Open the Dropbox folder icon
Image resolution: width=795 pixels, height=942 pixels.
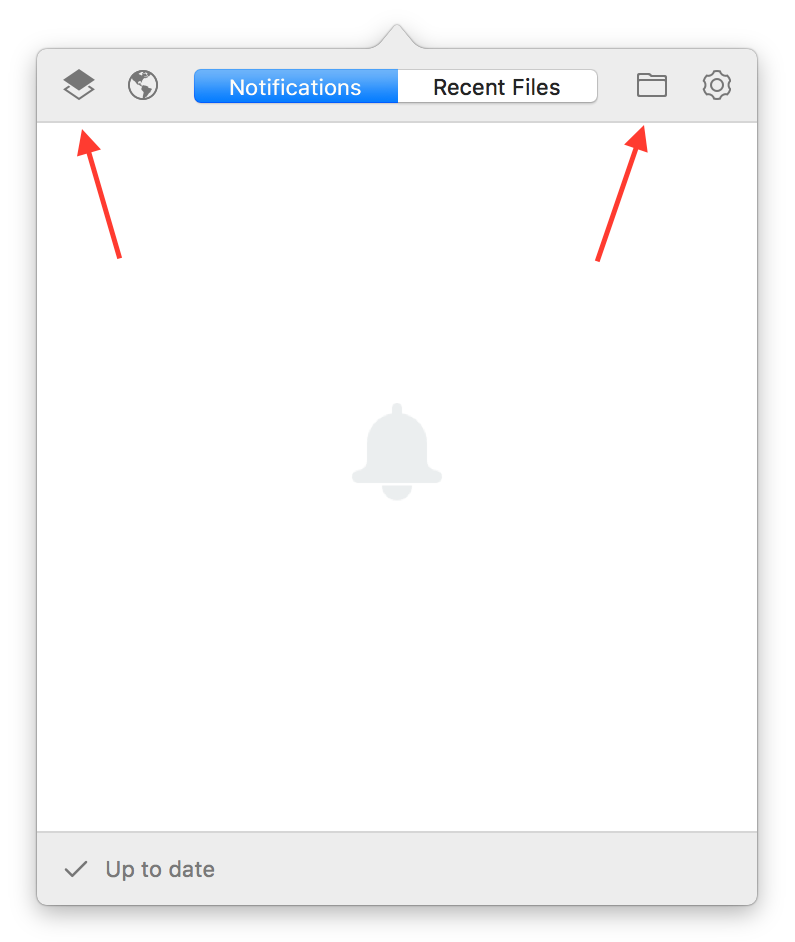pyautogui.click(x=651, y=85)
